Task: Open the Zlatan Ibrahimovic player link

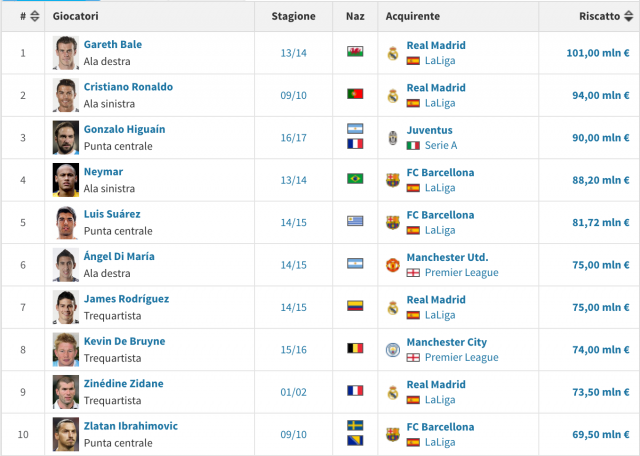Action: click(131, 426)
